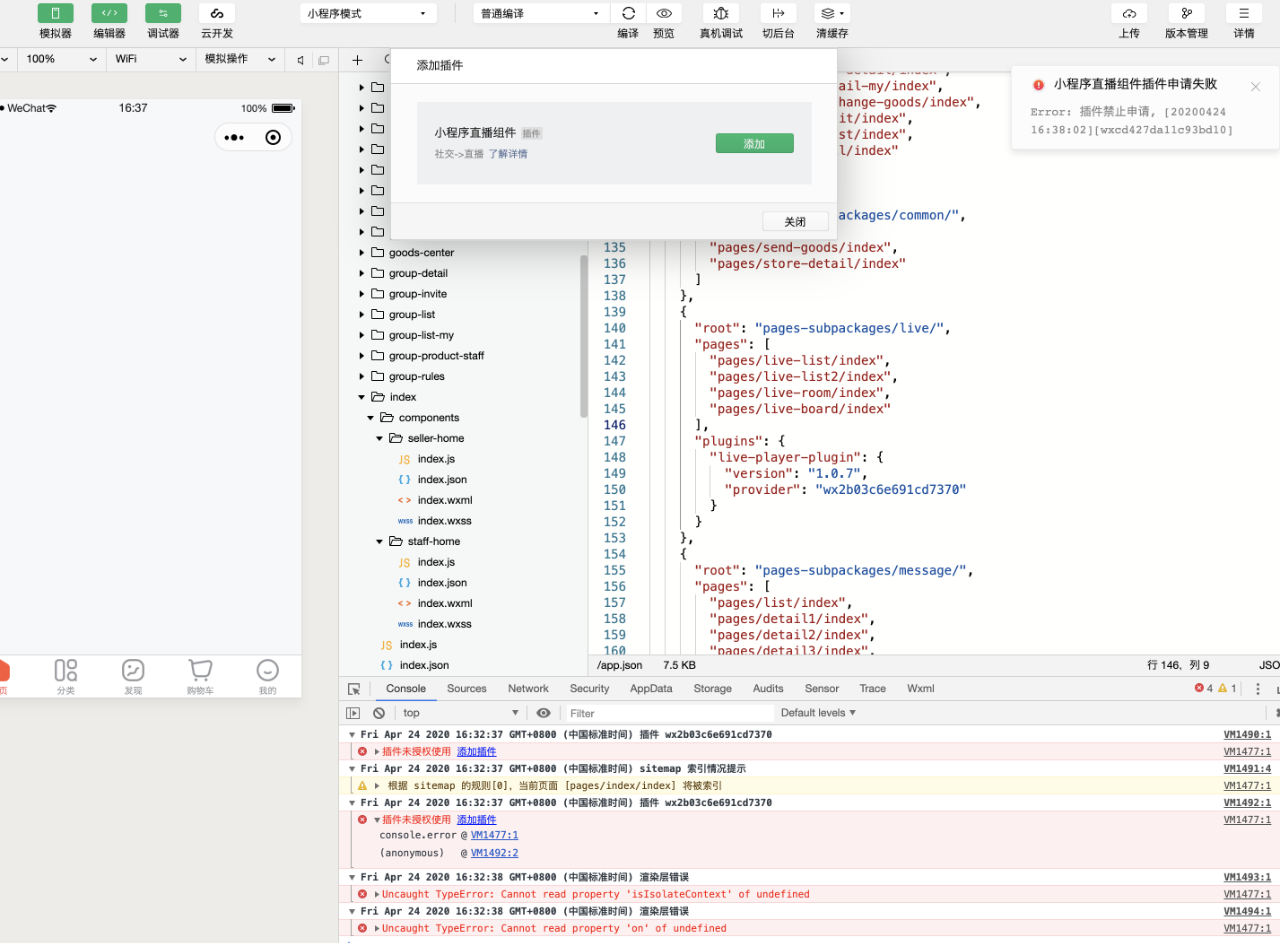Open the VM1492:2 source link

point(495,853)
